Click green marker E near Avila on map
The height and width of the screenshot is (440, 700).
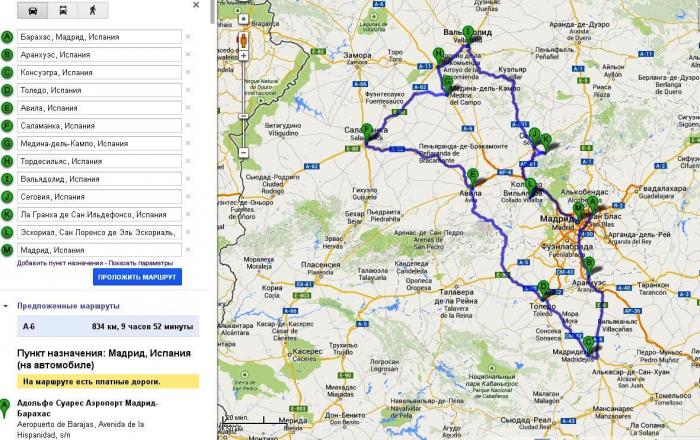(473, 176)
